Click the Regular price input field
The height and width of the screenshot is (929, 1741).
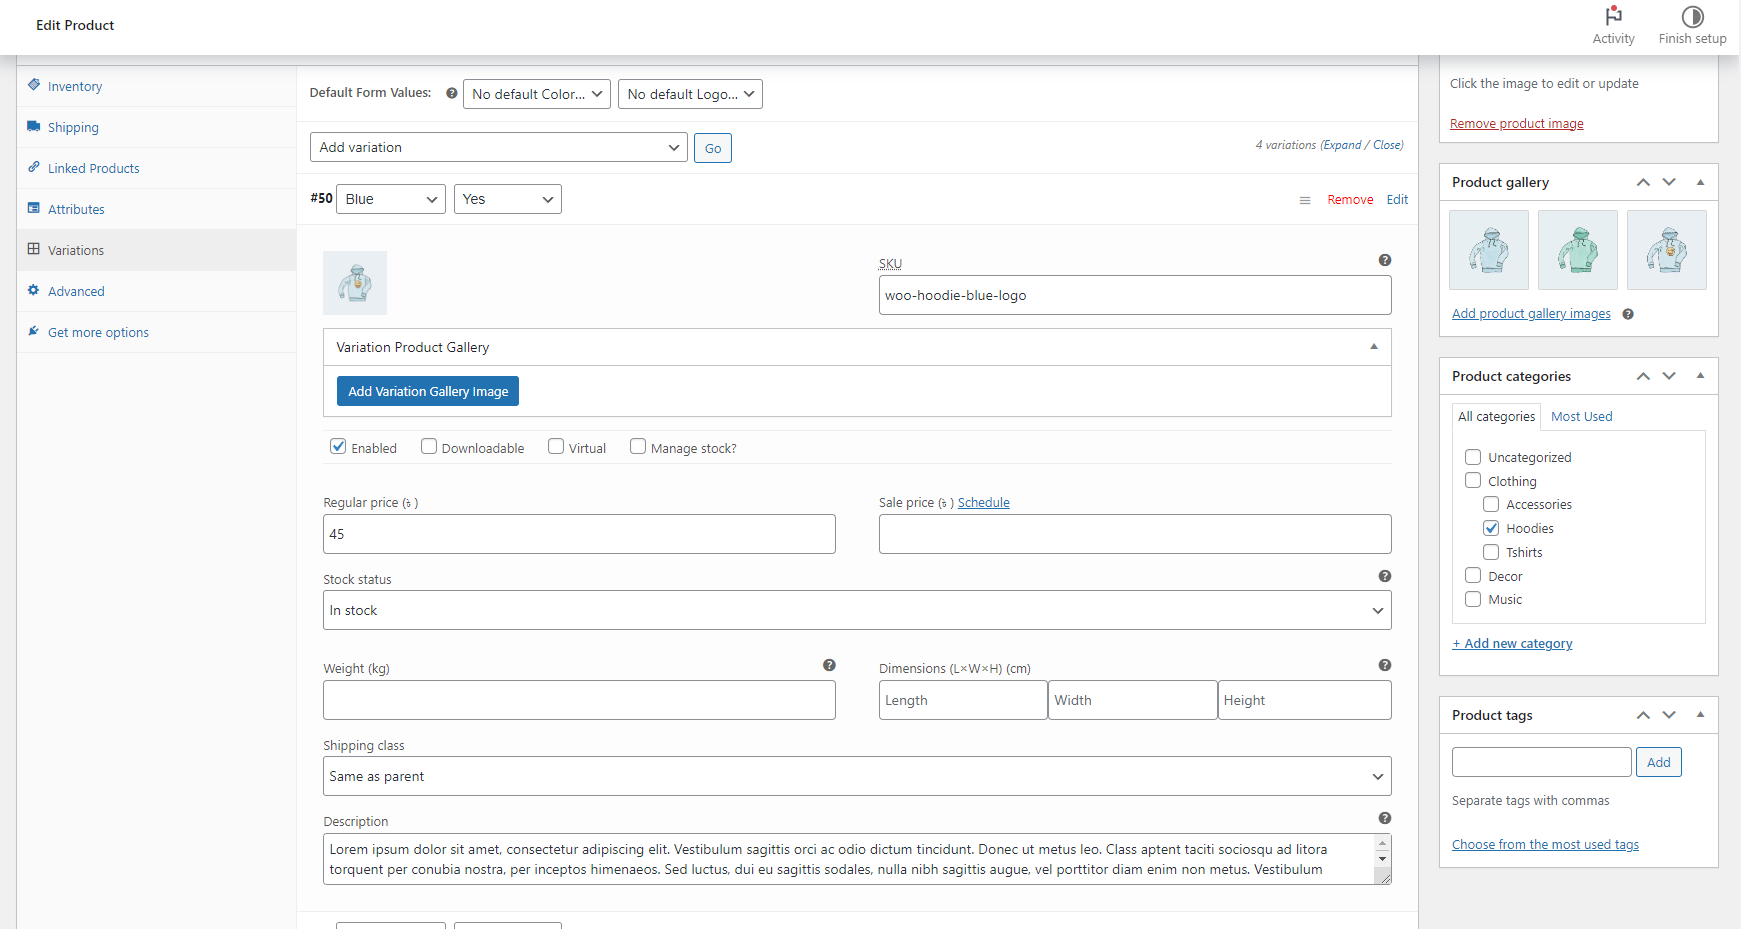[x=579, y=534]
